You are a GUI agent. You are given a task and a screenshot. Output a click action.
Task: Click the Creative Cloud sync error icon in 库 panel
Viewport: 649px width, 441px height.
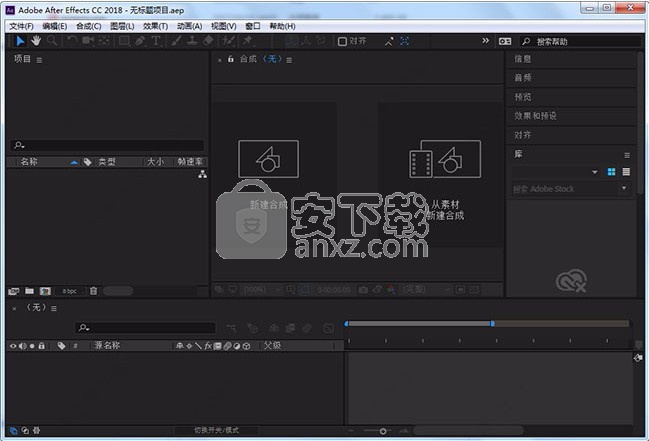(571, 281)
